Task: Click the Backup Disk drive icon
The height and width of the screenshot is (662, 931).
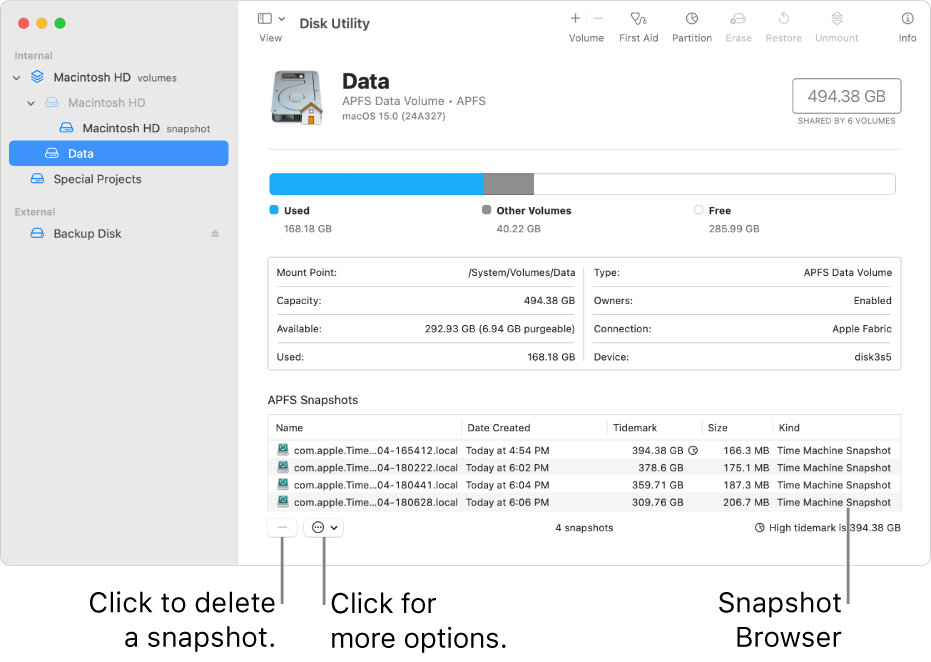Action: tap(37, 233)
